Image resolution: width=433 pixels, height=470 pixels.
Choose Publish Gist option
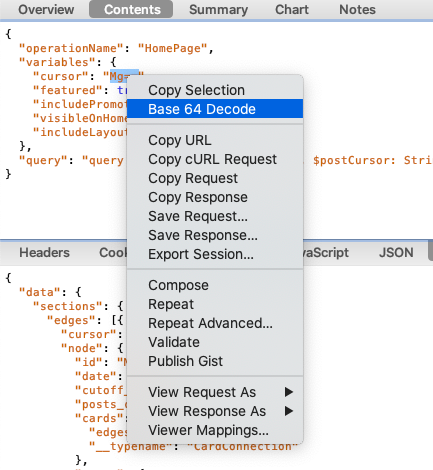(215, 361)
